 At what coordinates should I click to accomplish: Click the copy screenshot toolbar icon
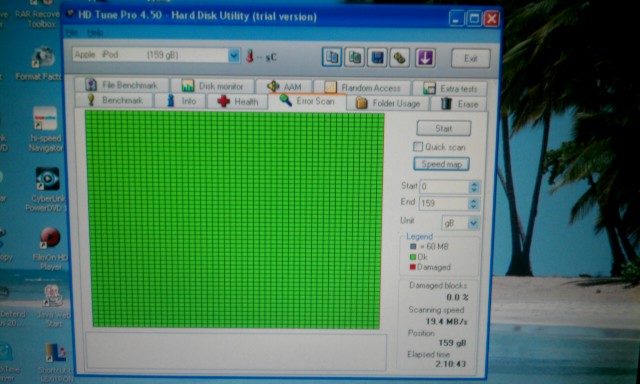(354, 58)
